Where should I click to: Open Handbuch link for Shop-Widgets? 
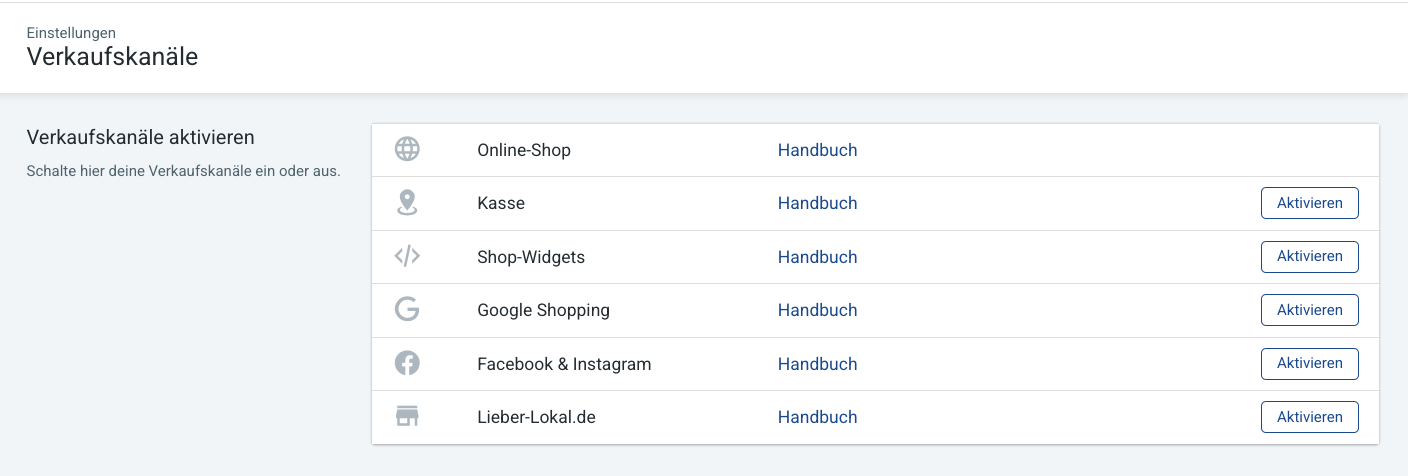click(x=818, y=257)
